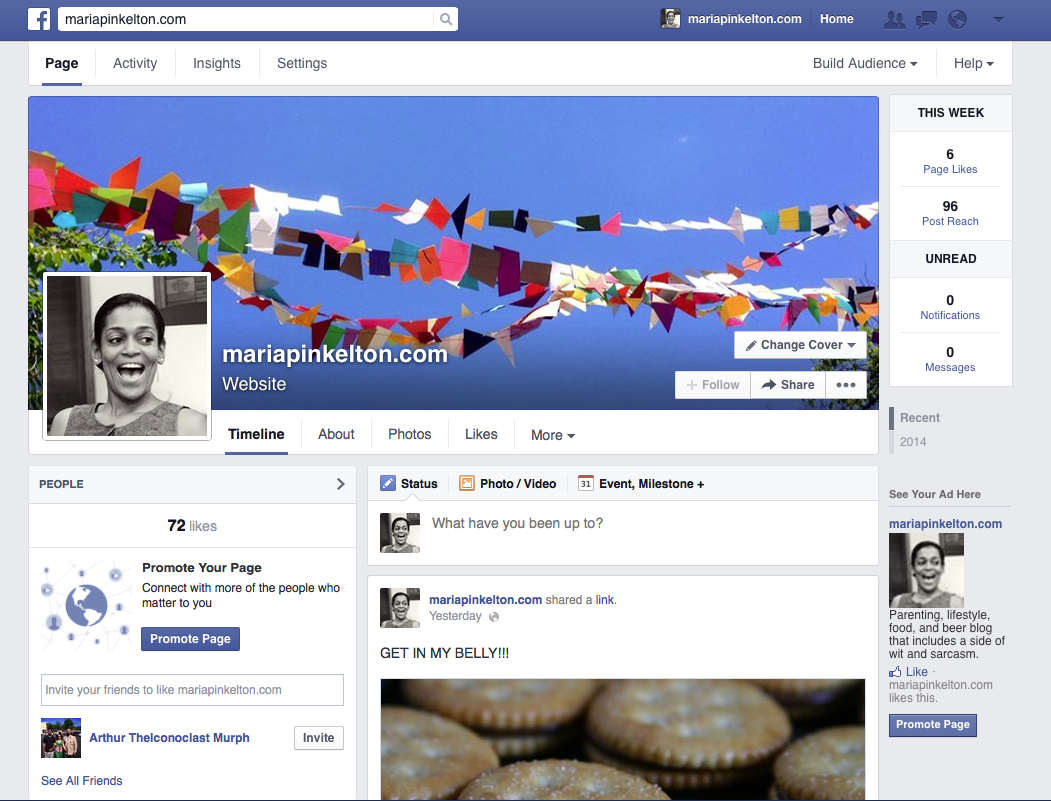Click the three-dots more actions button
The width and height of the screenshot is (1051, 801).
click(x=846, y=385)
